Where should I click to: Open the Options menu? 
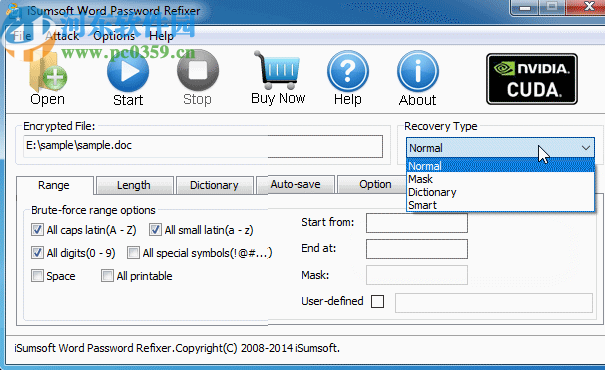[x=114, y=36]
